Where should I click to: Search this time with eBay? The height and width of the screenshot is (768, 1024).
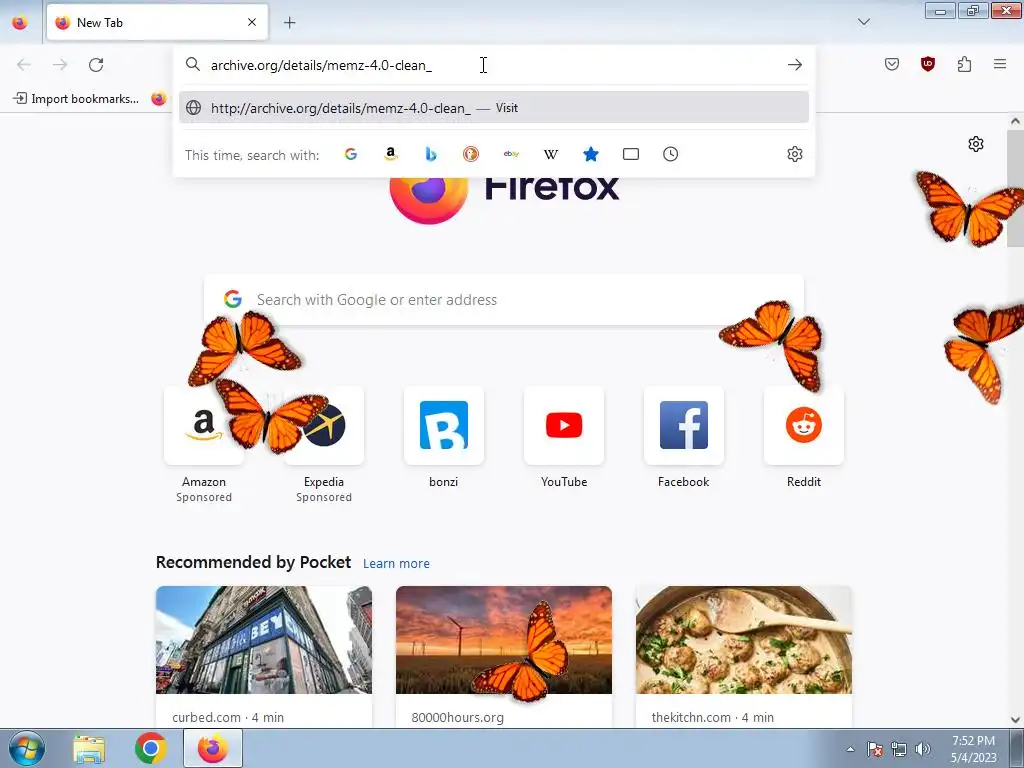[511, 154]
